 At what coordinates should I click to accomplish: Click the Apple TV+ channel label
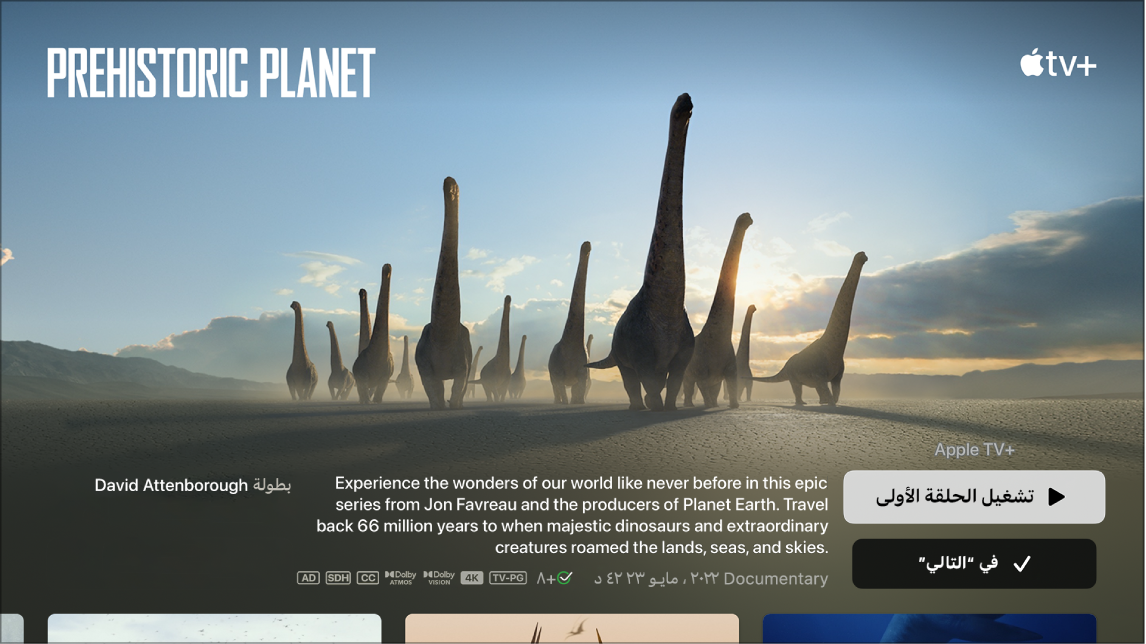point(974,450)
